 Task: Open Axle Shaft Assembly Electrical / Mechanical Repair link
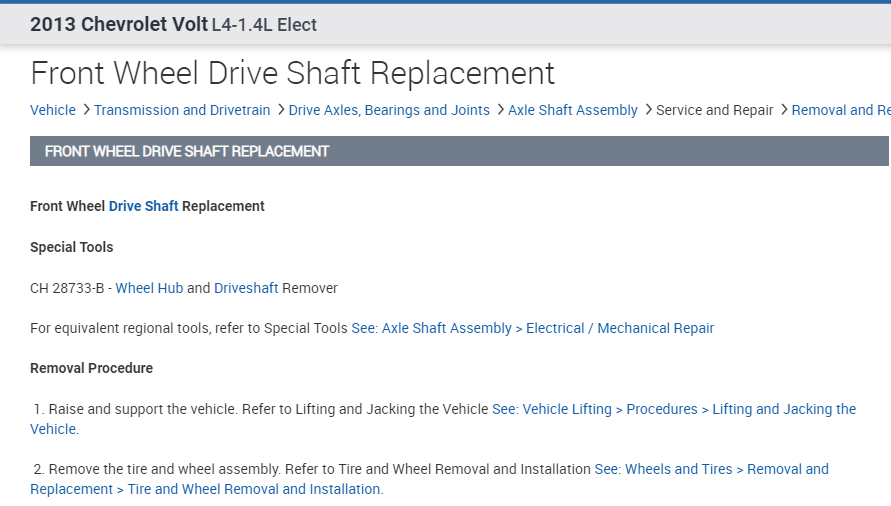(x=533, y=328)
